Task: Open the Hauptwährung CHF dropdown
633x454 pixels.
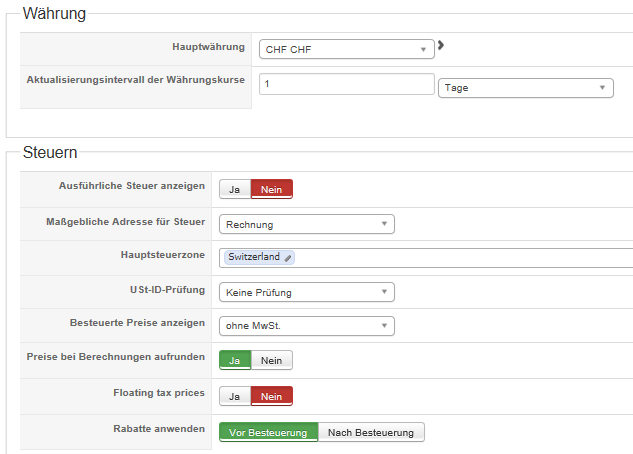Action: pos(346,49)
